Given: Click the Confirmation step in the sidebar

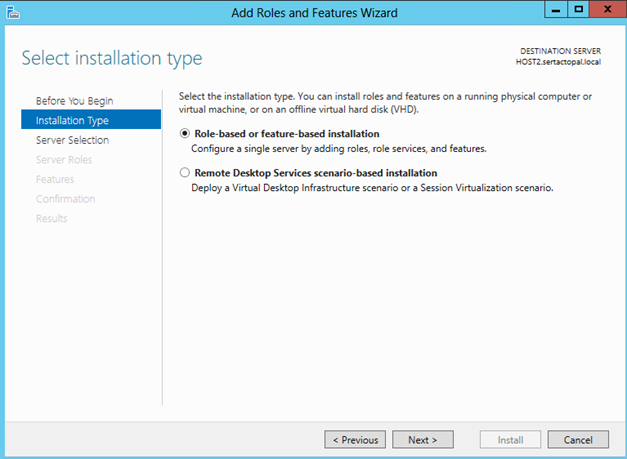Looking at the screenshot, I should tap(65, 199).
